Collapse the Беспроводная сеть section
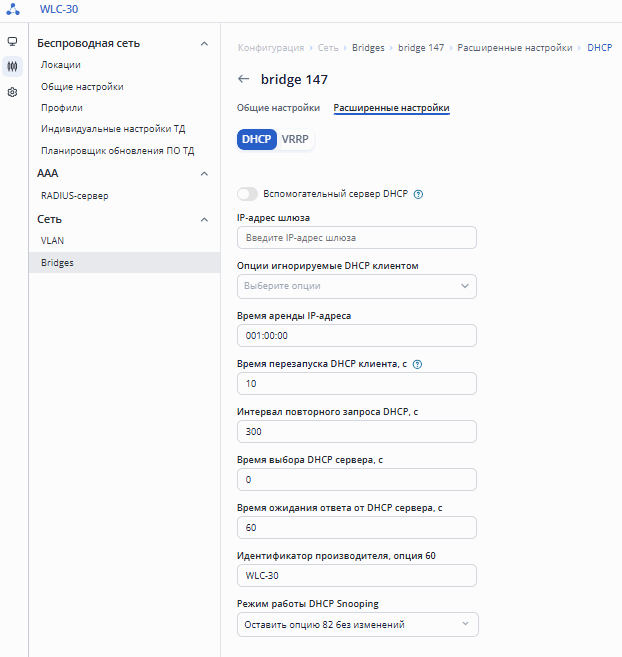This screenshot has height=657, width=622. pyautogui.click(x=205, y=44)
